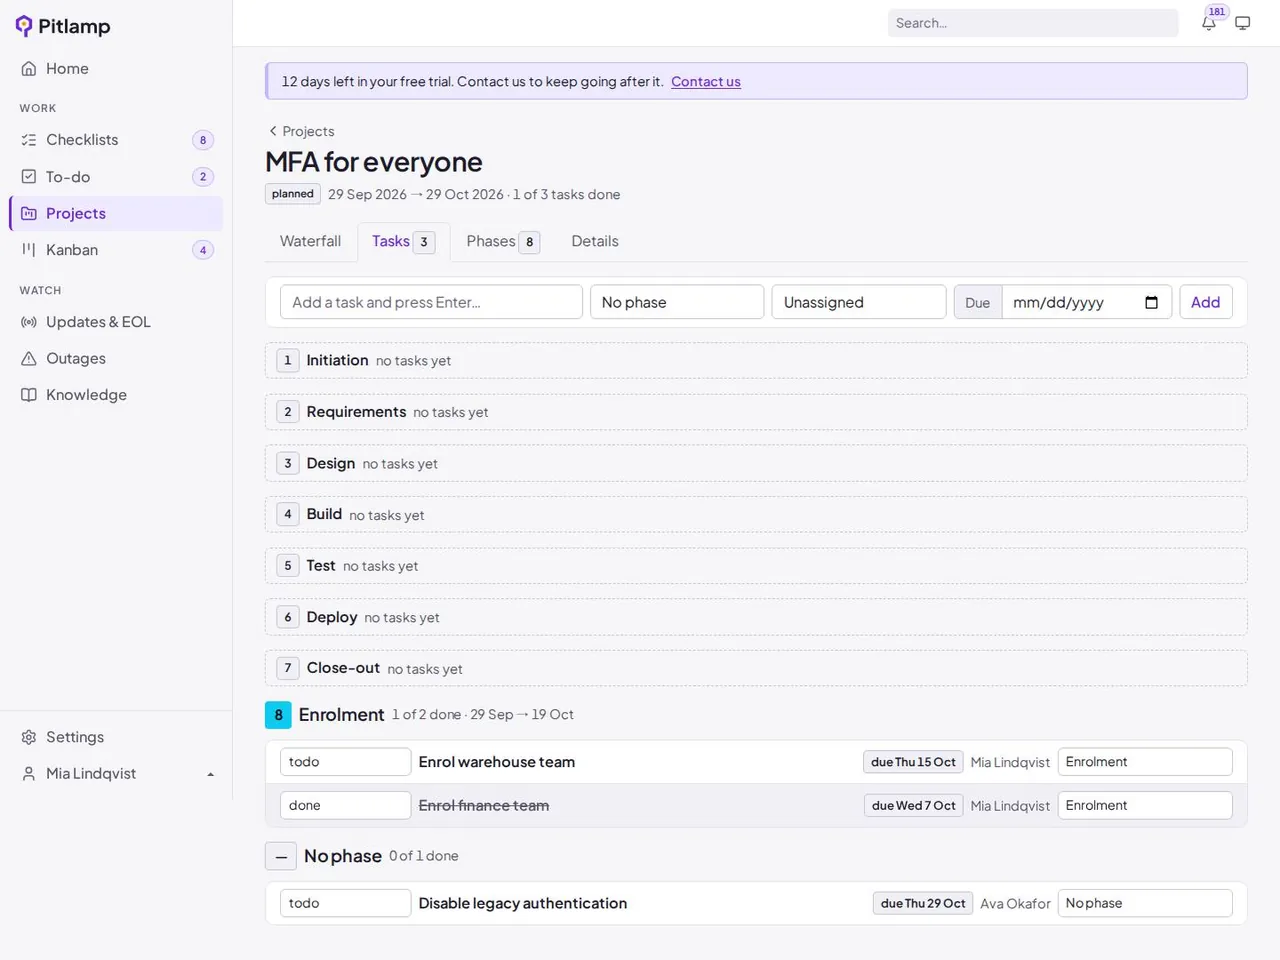1280x960 pixels.
Task: Click due Thu 29 Oct badge
Action: pos(923,903)
